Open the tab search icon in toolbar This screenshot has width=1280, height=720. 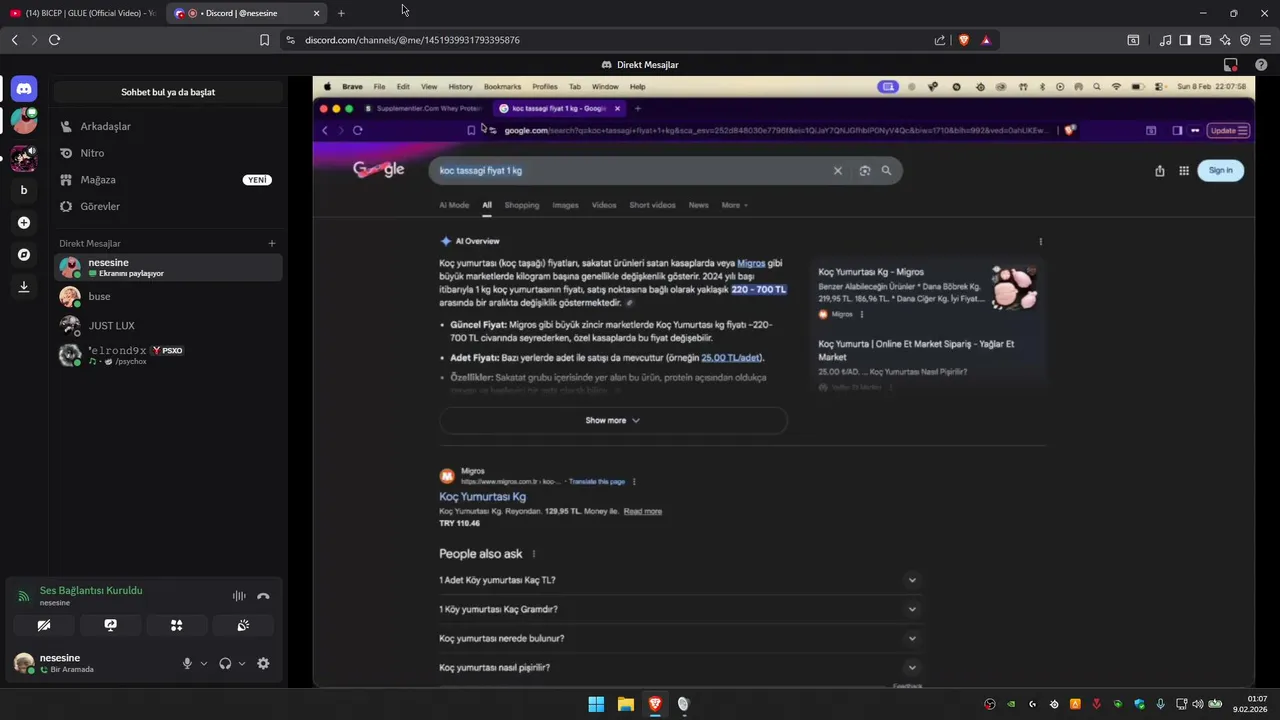coord(1133,40)
